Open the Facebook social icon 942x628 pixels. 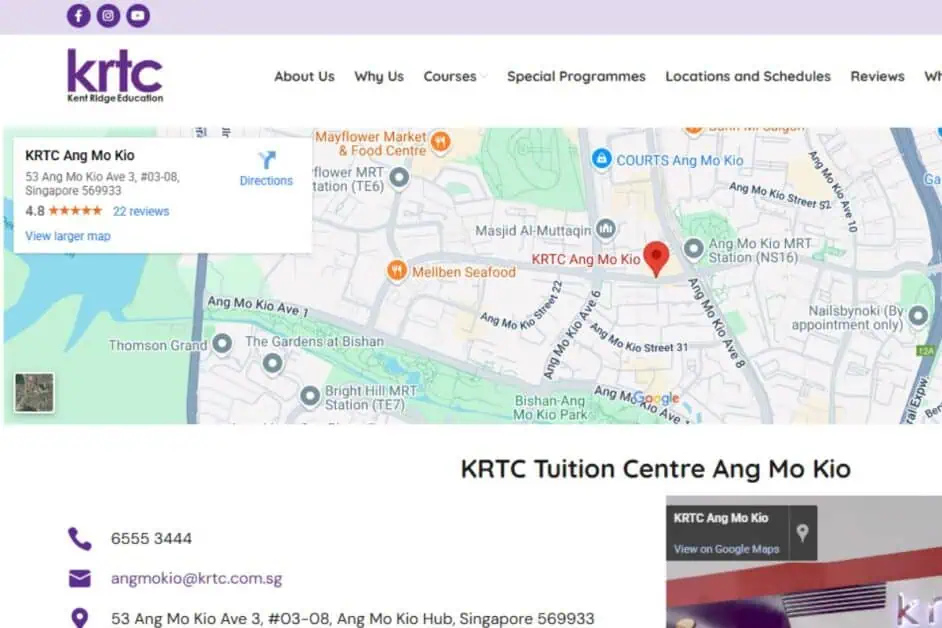79,16
